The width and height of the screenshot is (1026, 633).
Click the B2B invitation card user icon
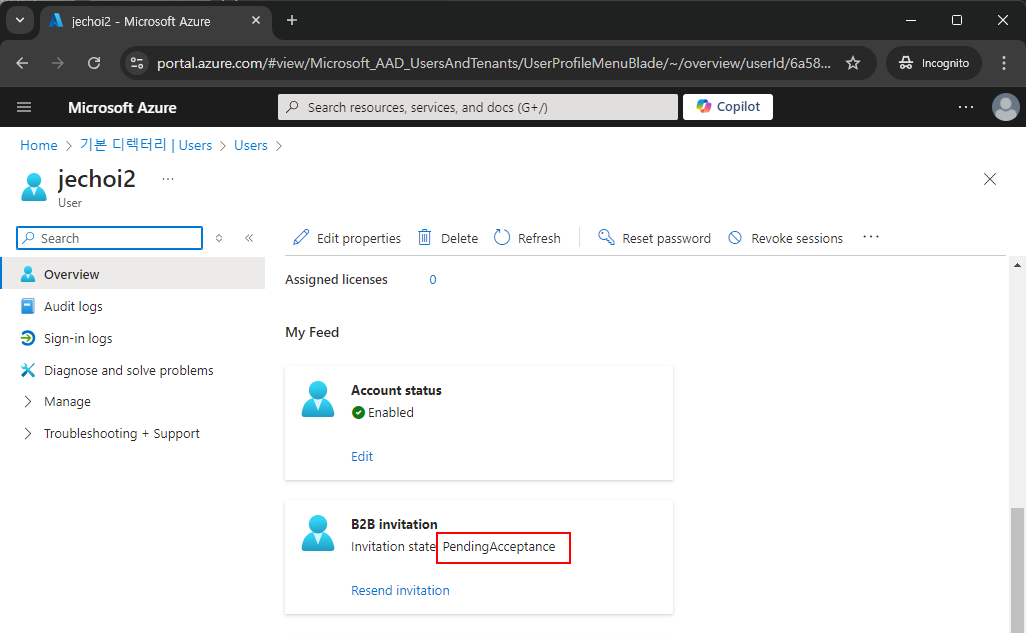coord(318,533)
